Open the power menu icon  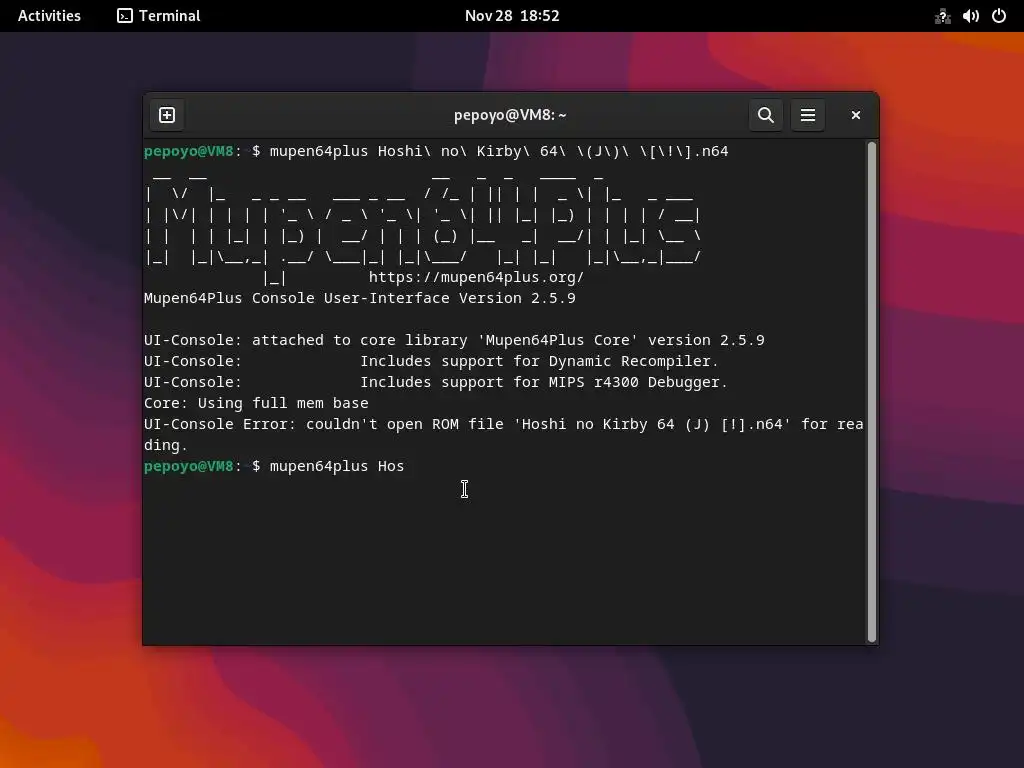(x=999, y=16)
